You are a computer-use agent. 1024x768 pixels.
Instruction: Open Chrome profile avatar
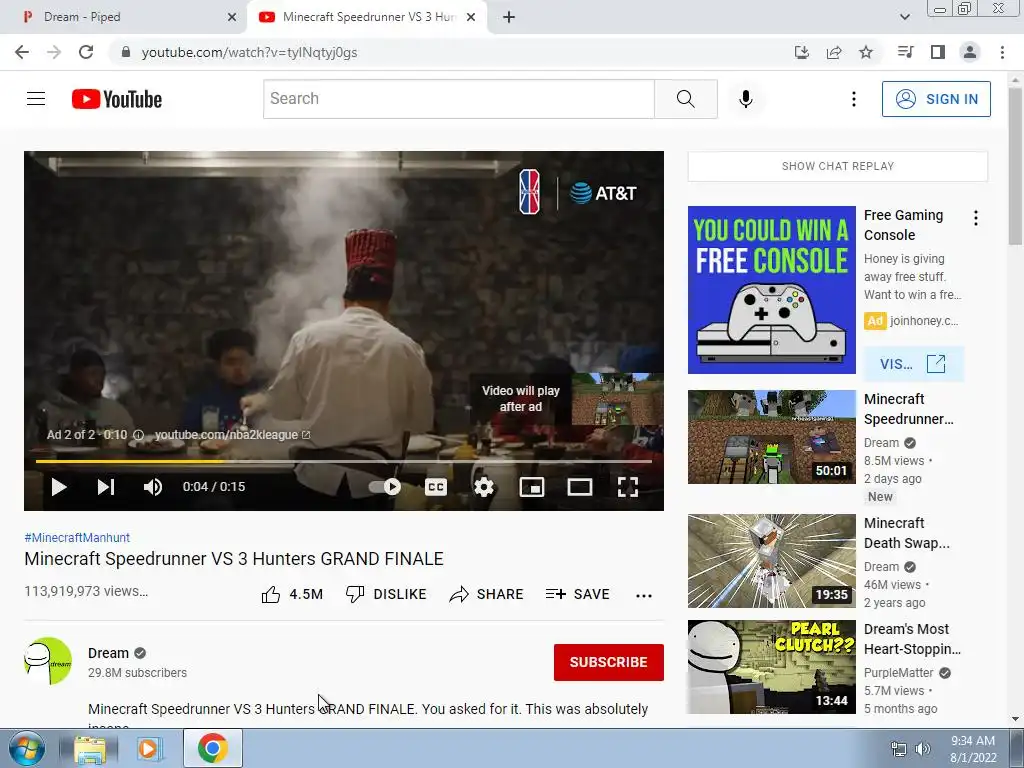970,52
